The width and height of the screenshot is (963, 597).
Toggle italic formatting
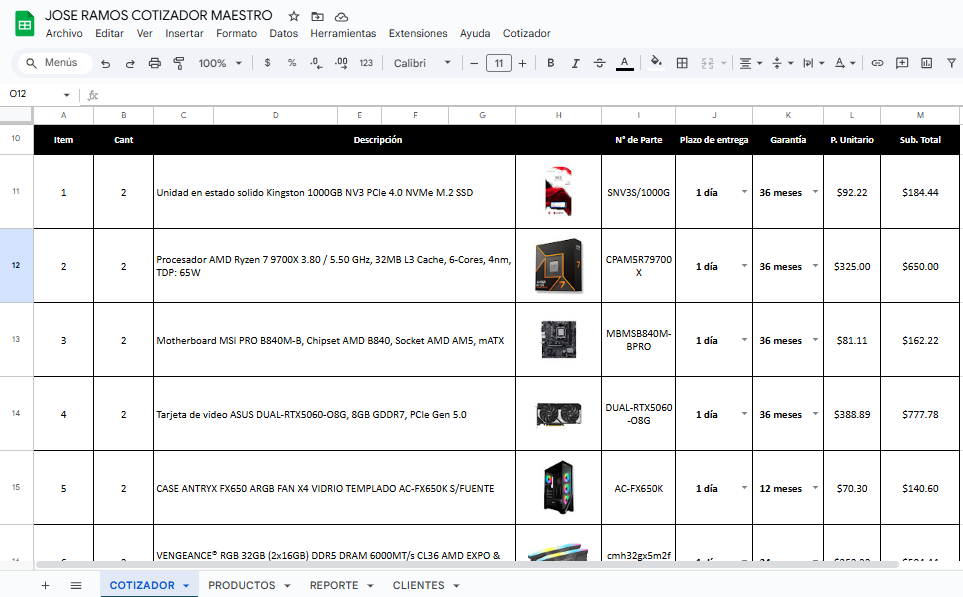pos(575,63)
